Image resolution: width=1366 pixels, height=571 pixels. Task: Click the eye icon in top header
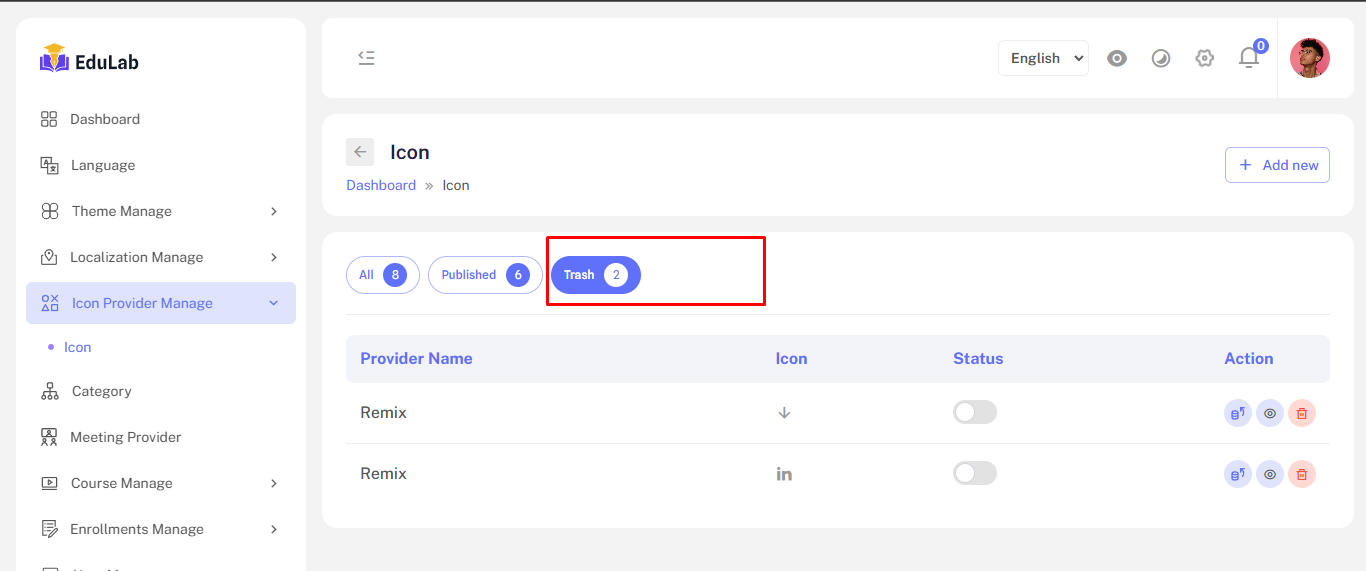(x=1117, y=58)
